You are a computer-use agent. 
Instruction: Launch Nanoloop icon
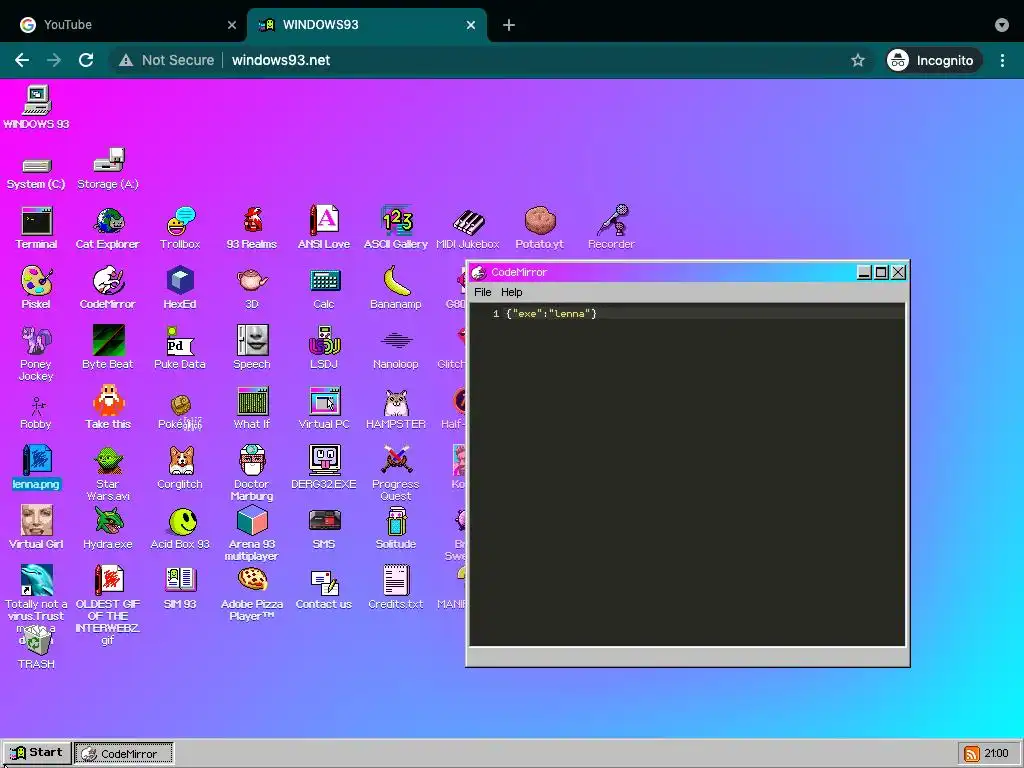[x=396, y=347]
